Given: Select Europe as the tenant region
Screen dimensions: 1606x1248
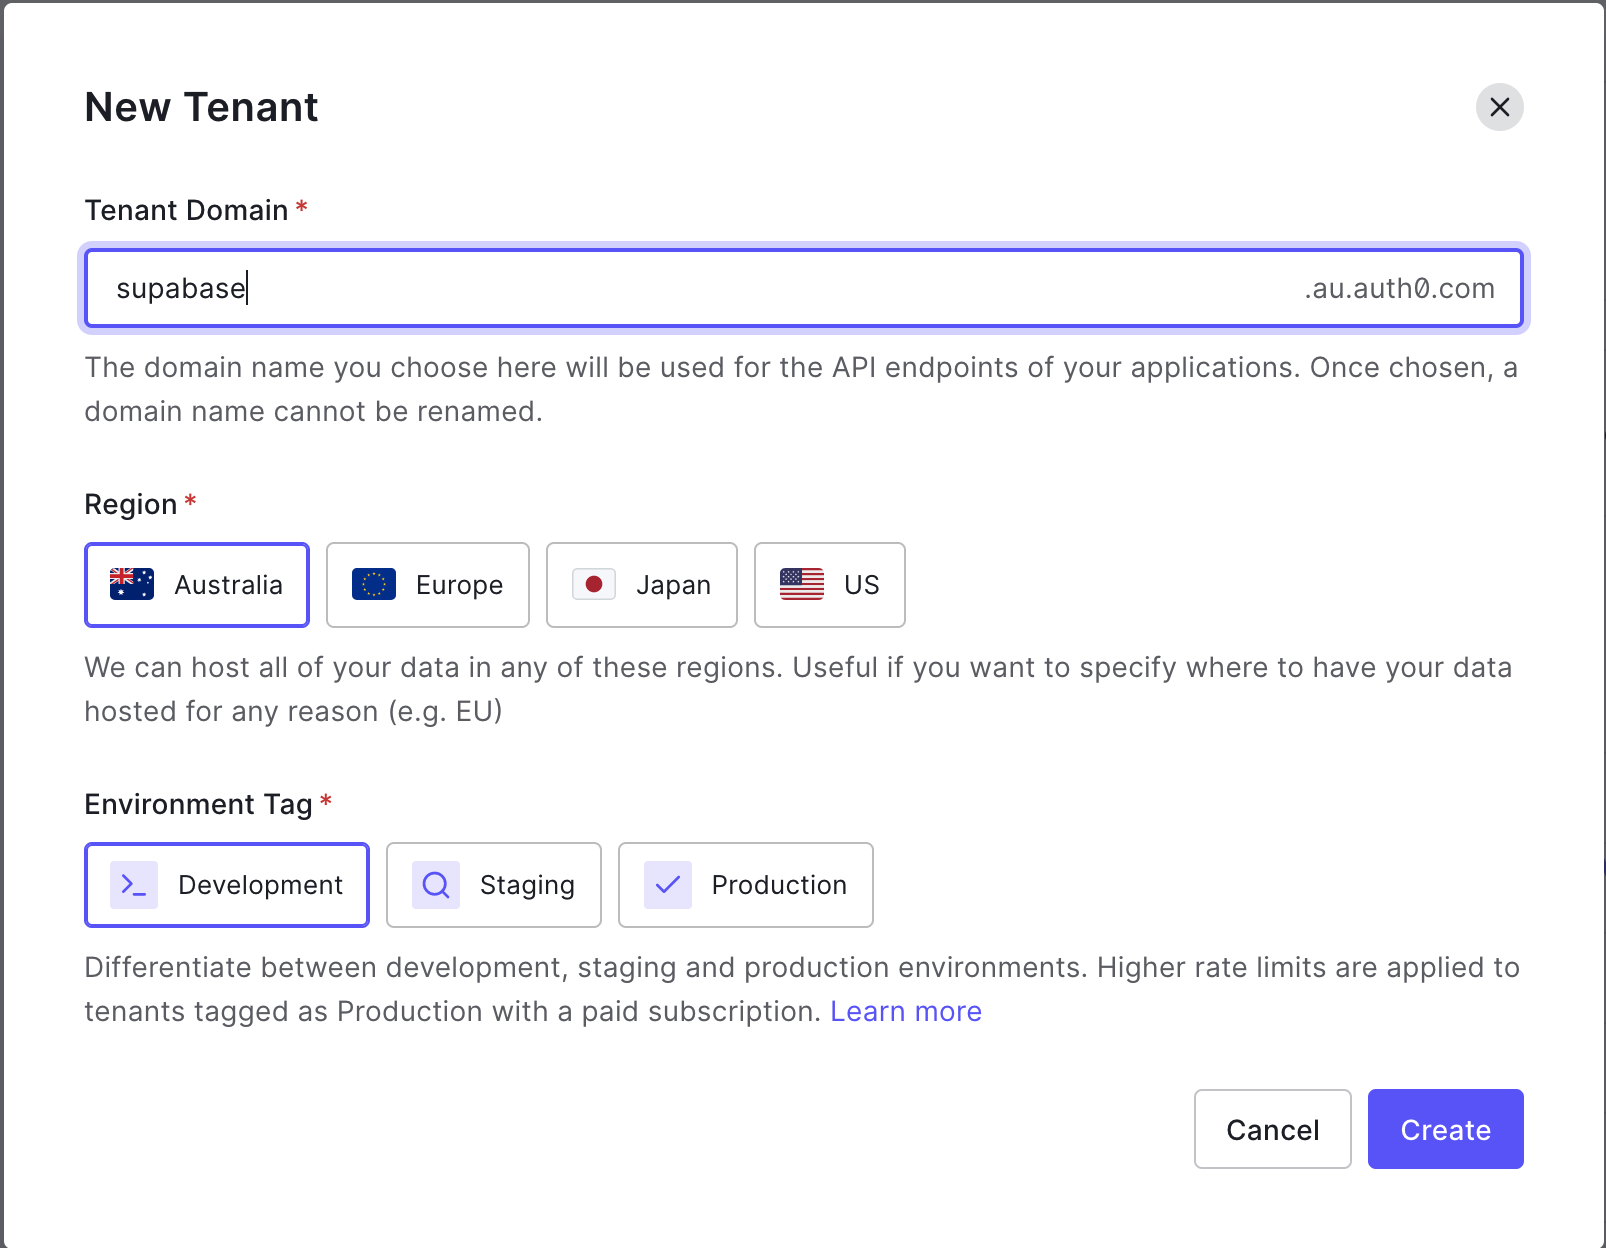Looking at the screenshot, I should coord(428,585).
